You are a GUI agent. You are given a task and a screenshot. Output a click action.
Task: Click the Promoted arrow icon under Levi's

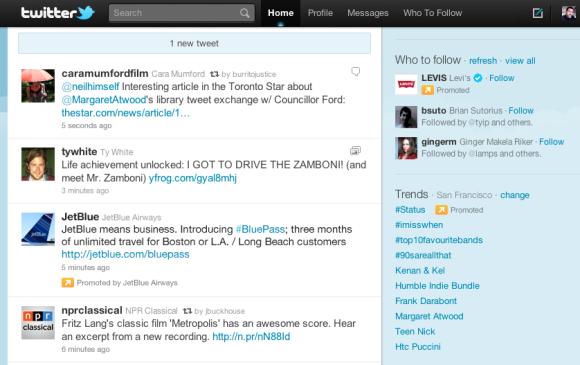point(427,90)
